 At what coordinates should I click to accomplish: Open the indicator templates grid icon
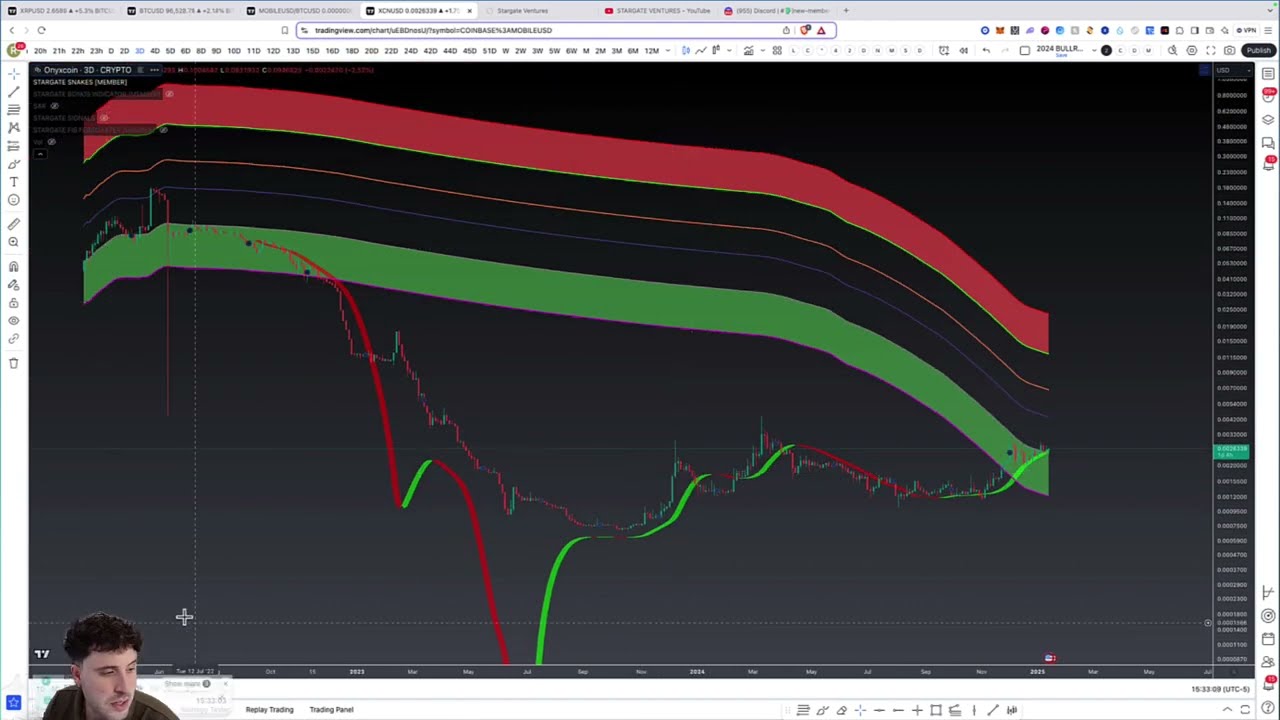(x=777, y=50)
